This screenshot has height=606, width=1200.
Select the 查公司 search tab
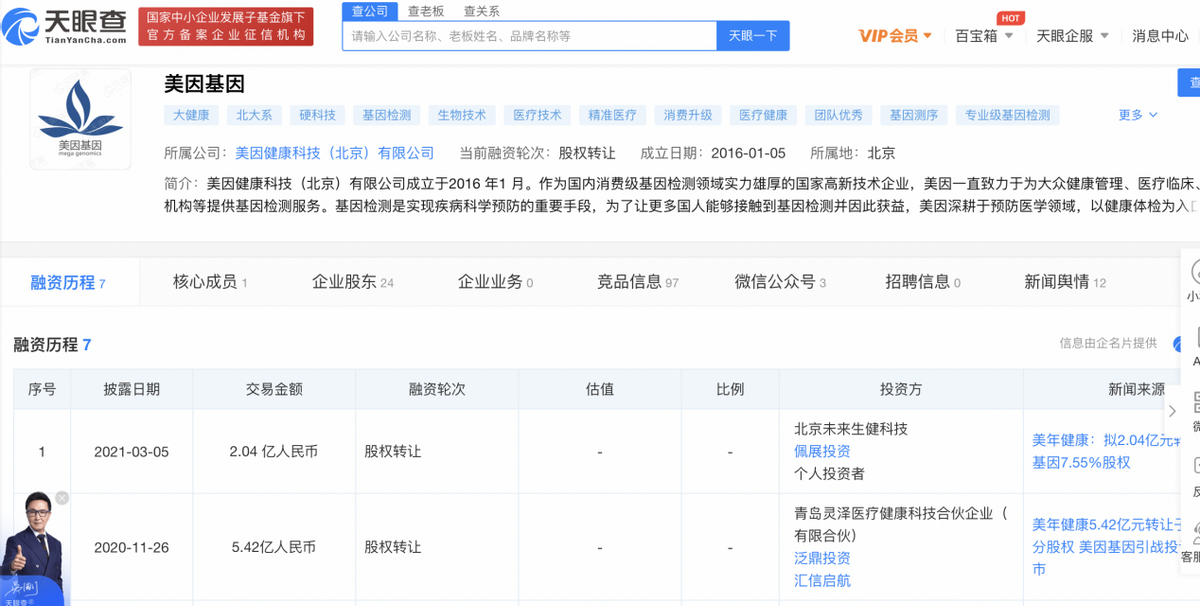tap(371, 11)
